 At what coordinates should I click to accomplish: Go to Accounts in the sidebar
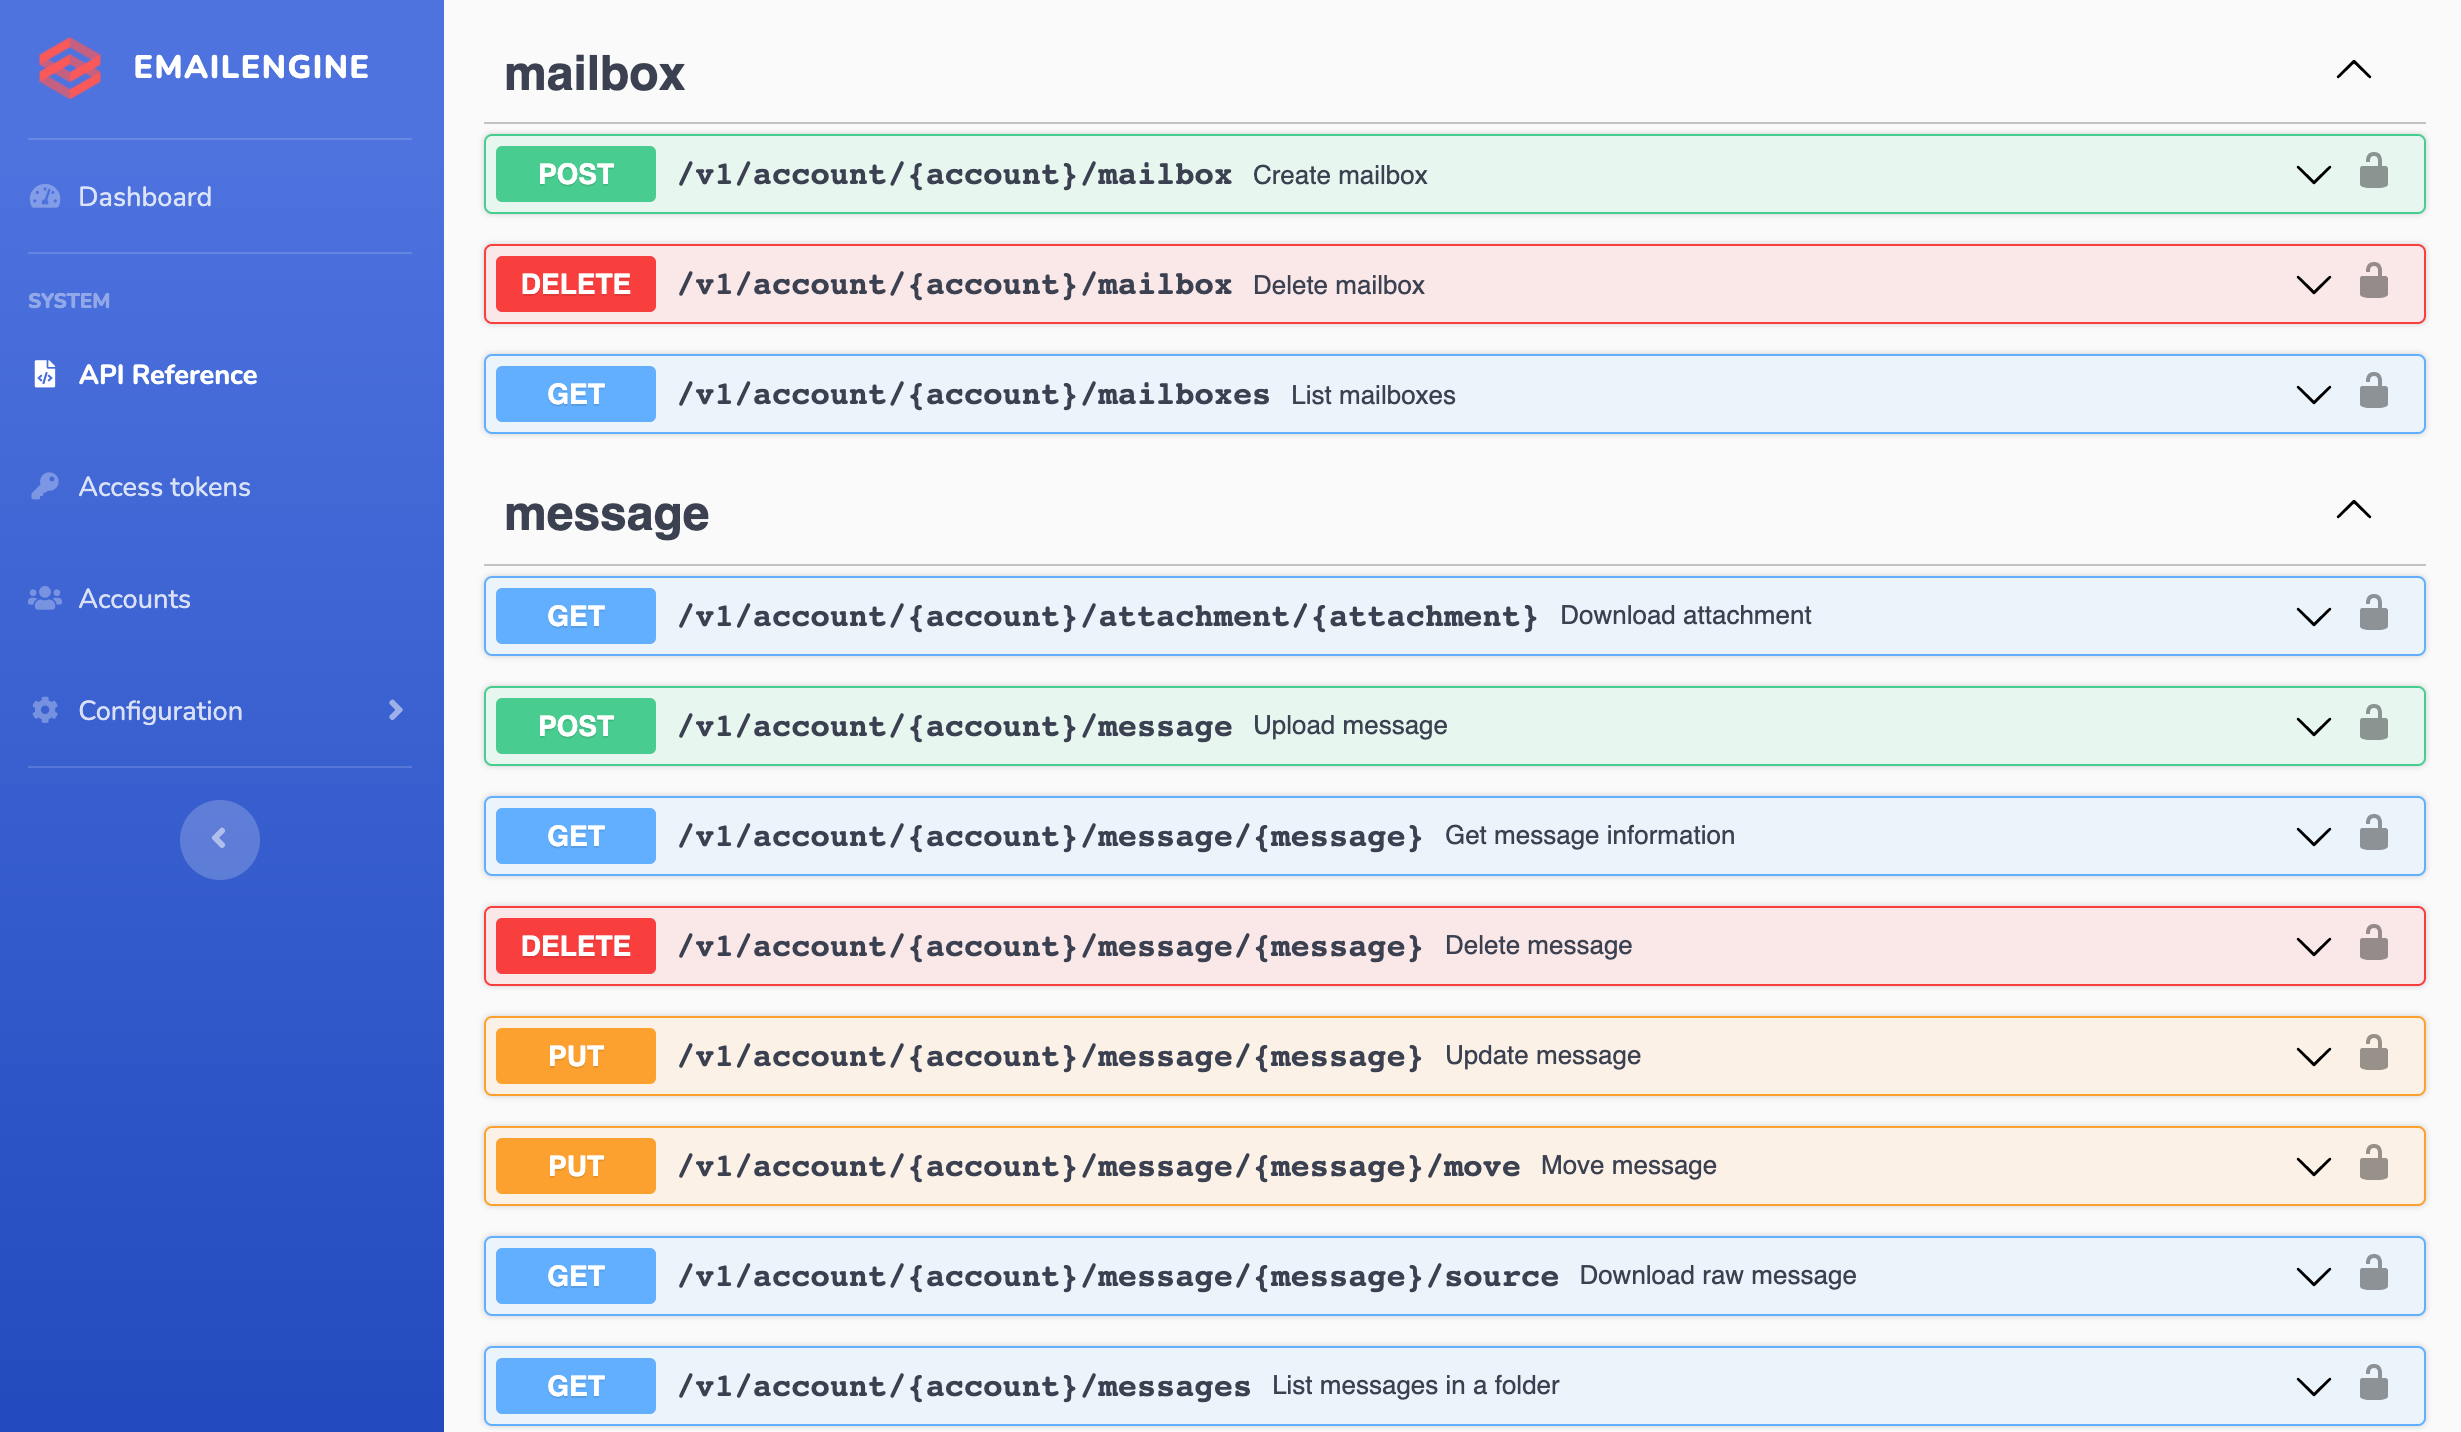(x=134, y=599)
